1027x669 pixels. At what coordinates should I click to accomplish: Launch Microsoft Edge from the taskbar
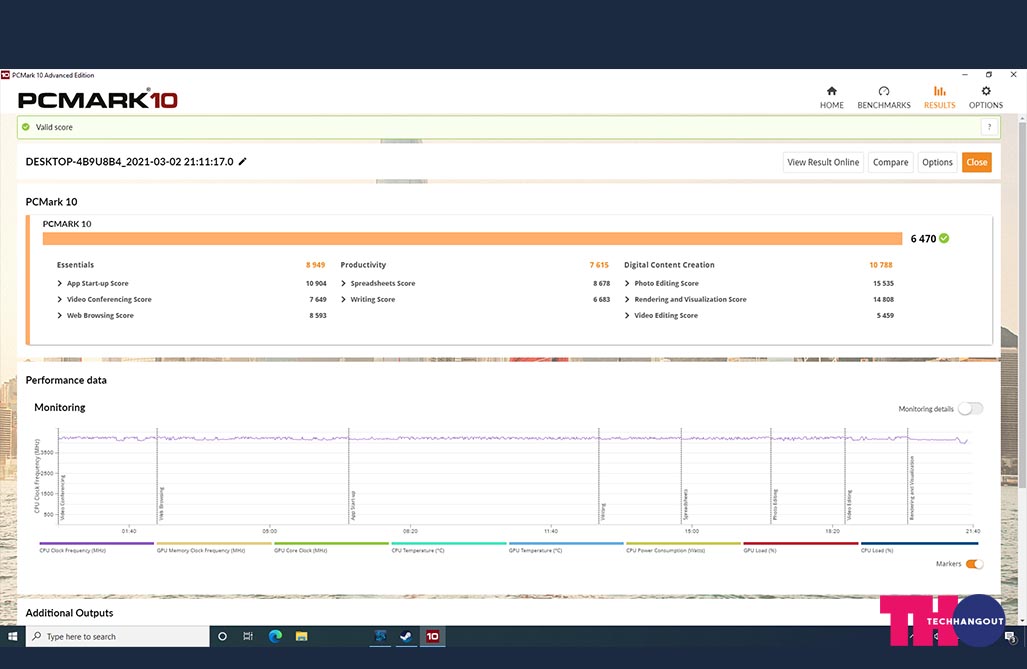point(275,636)
